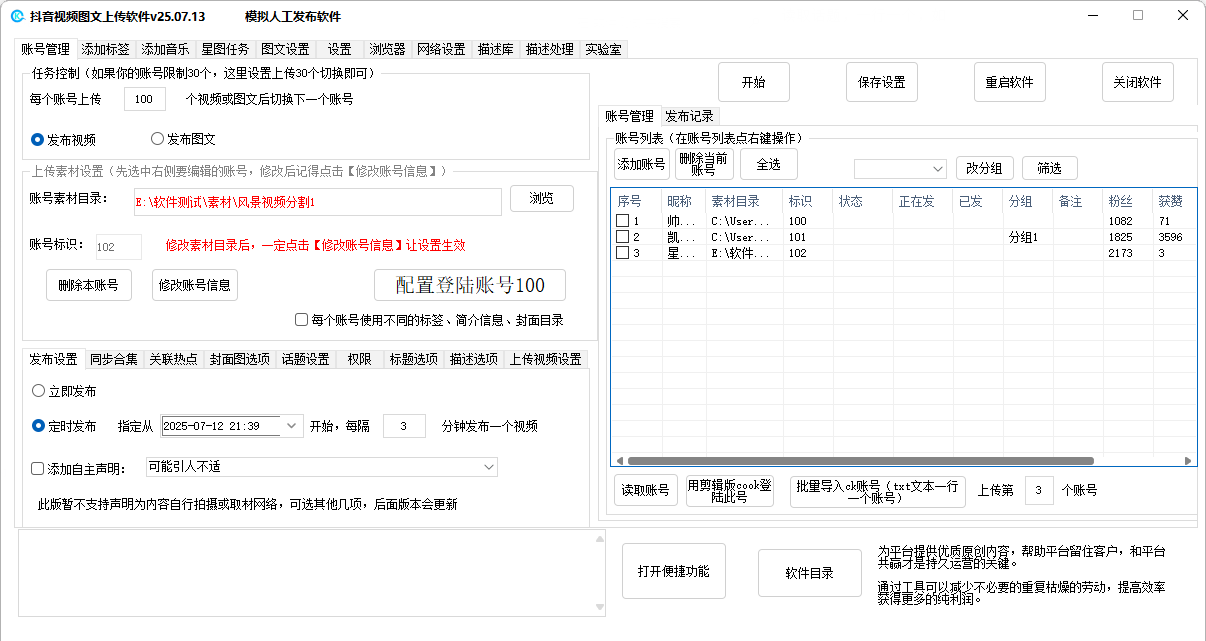Click the 账号素材目录 path field
1206x641 pixels.
(x=316, y=202)
